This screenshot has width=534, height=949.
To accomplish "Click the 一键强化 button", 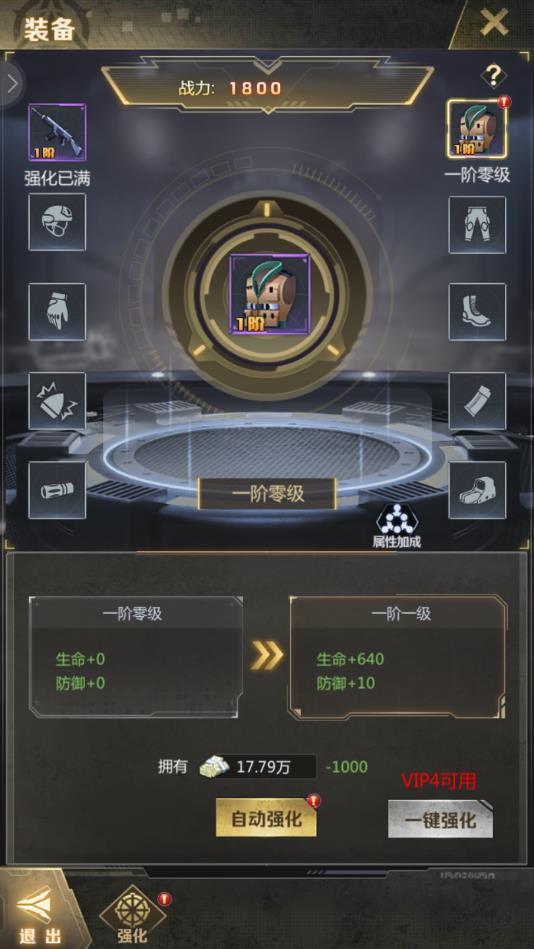I will pyautogui.click(x=440, y=820).
